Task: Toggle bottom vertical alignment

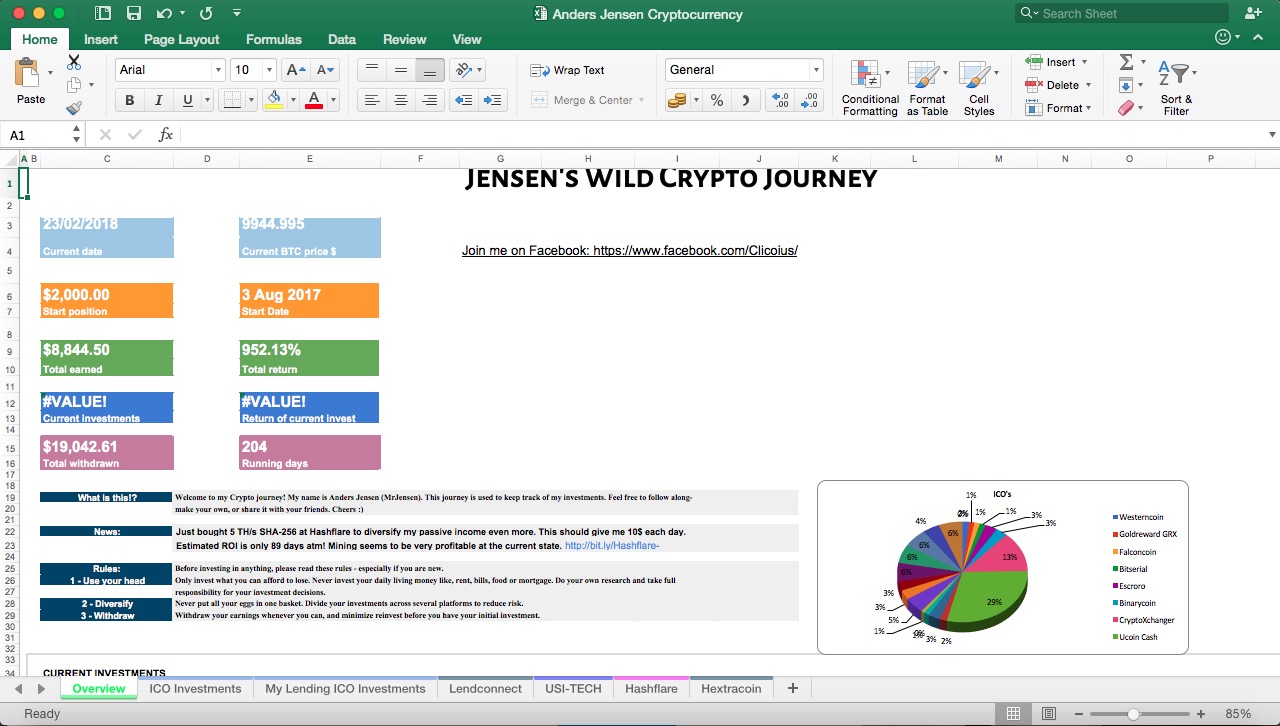Action: click(x=430, y=70)
